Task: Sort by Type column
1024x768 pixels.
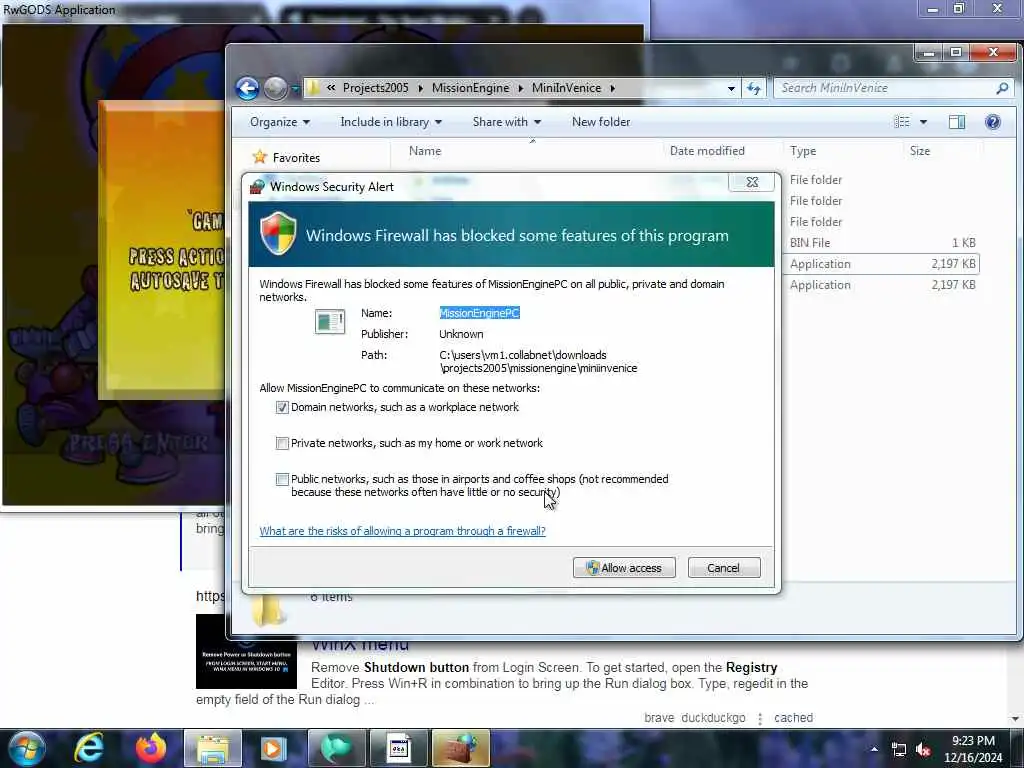Action: (x=803, y=151)
